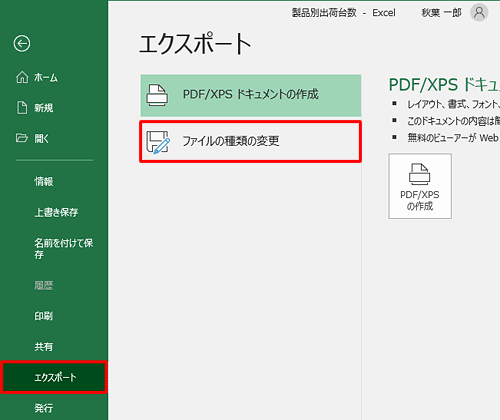Click the user account avatar icon
Viewport: 500px width, 420px height.
[x=479, y=13]
